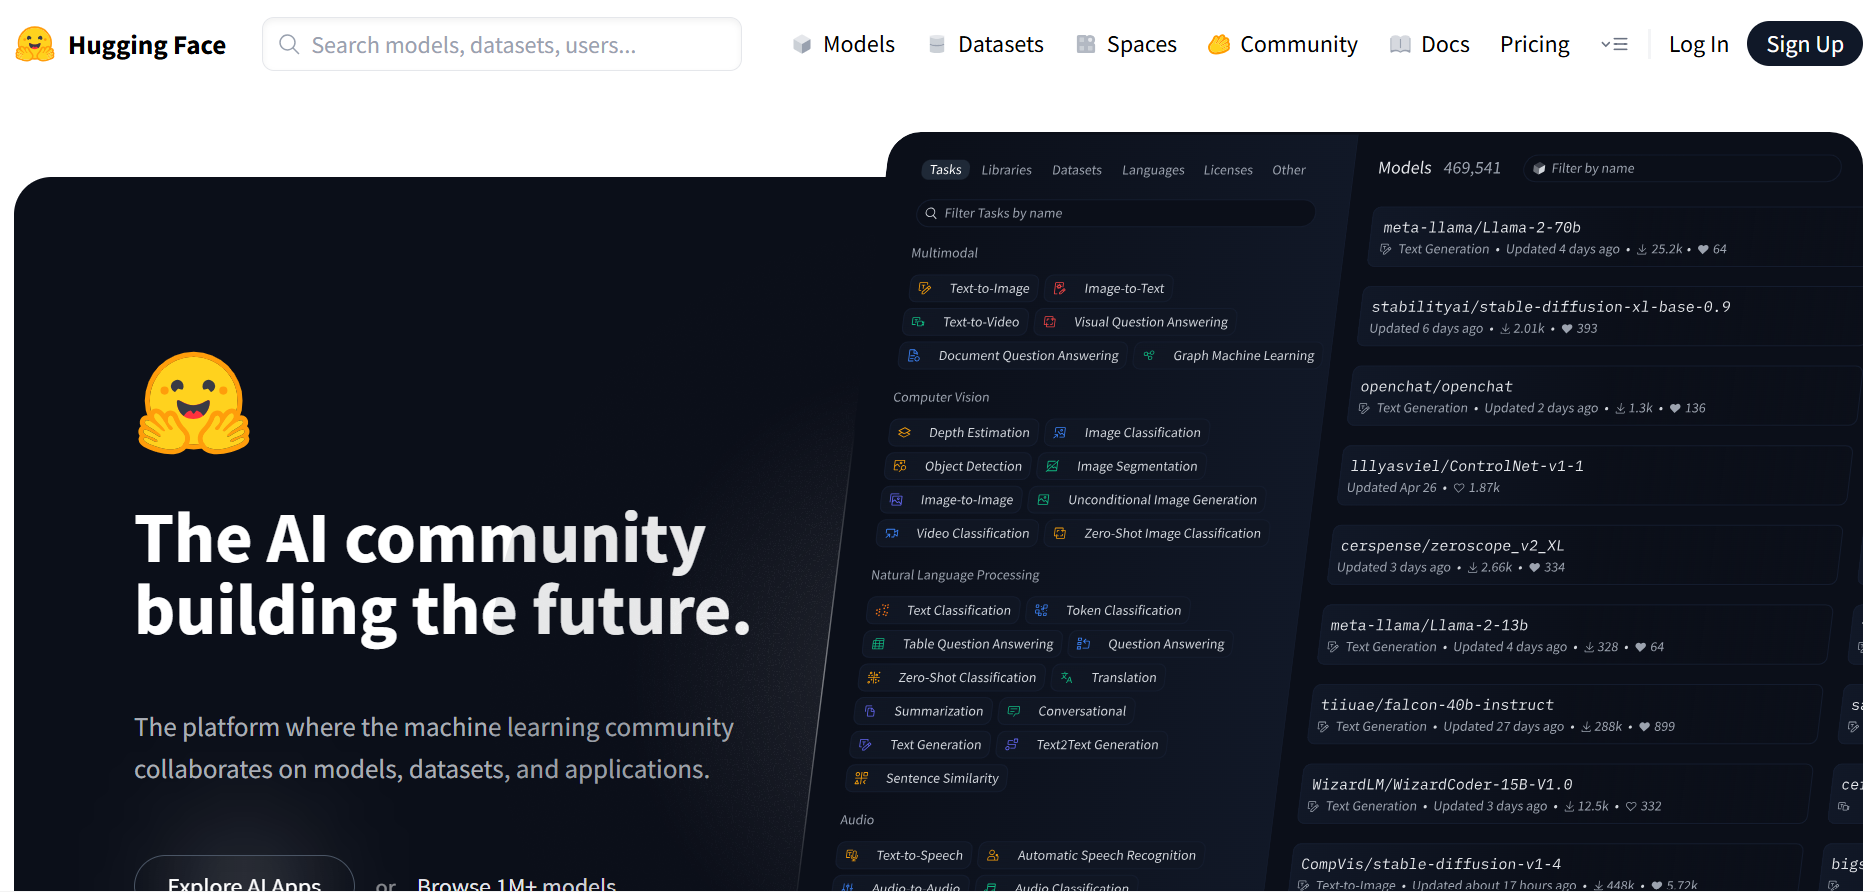Select the Languages tab in preview panel
This screenshot has height=892, width=1875.
point(1153,170)
